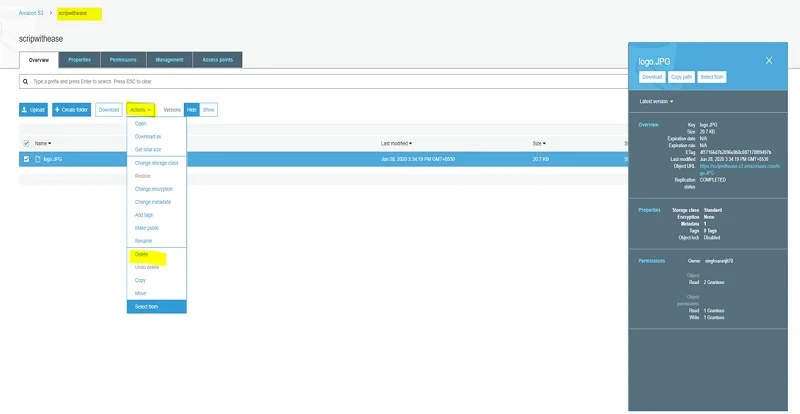
Task: Sort by the Name column header
Action: click(43, 143)
